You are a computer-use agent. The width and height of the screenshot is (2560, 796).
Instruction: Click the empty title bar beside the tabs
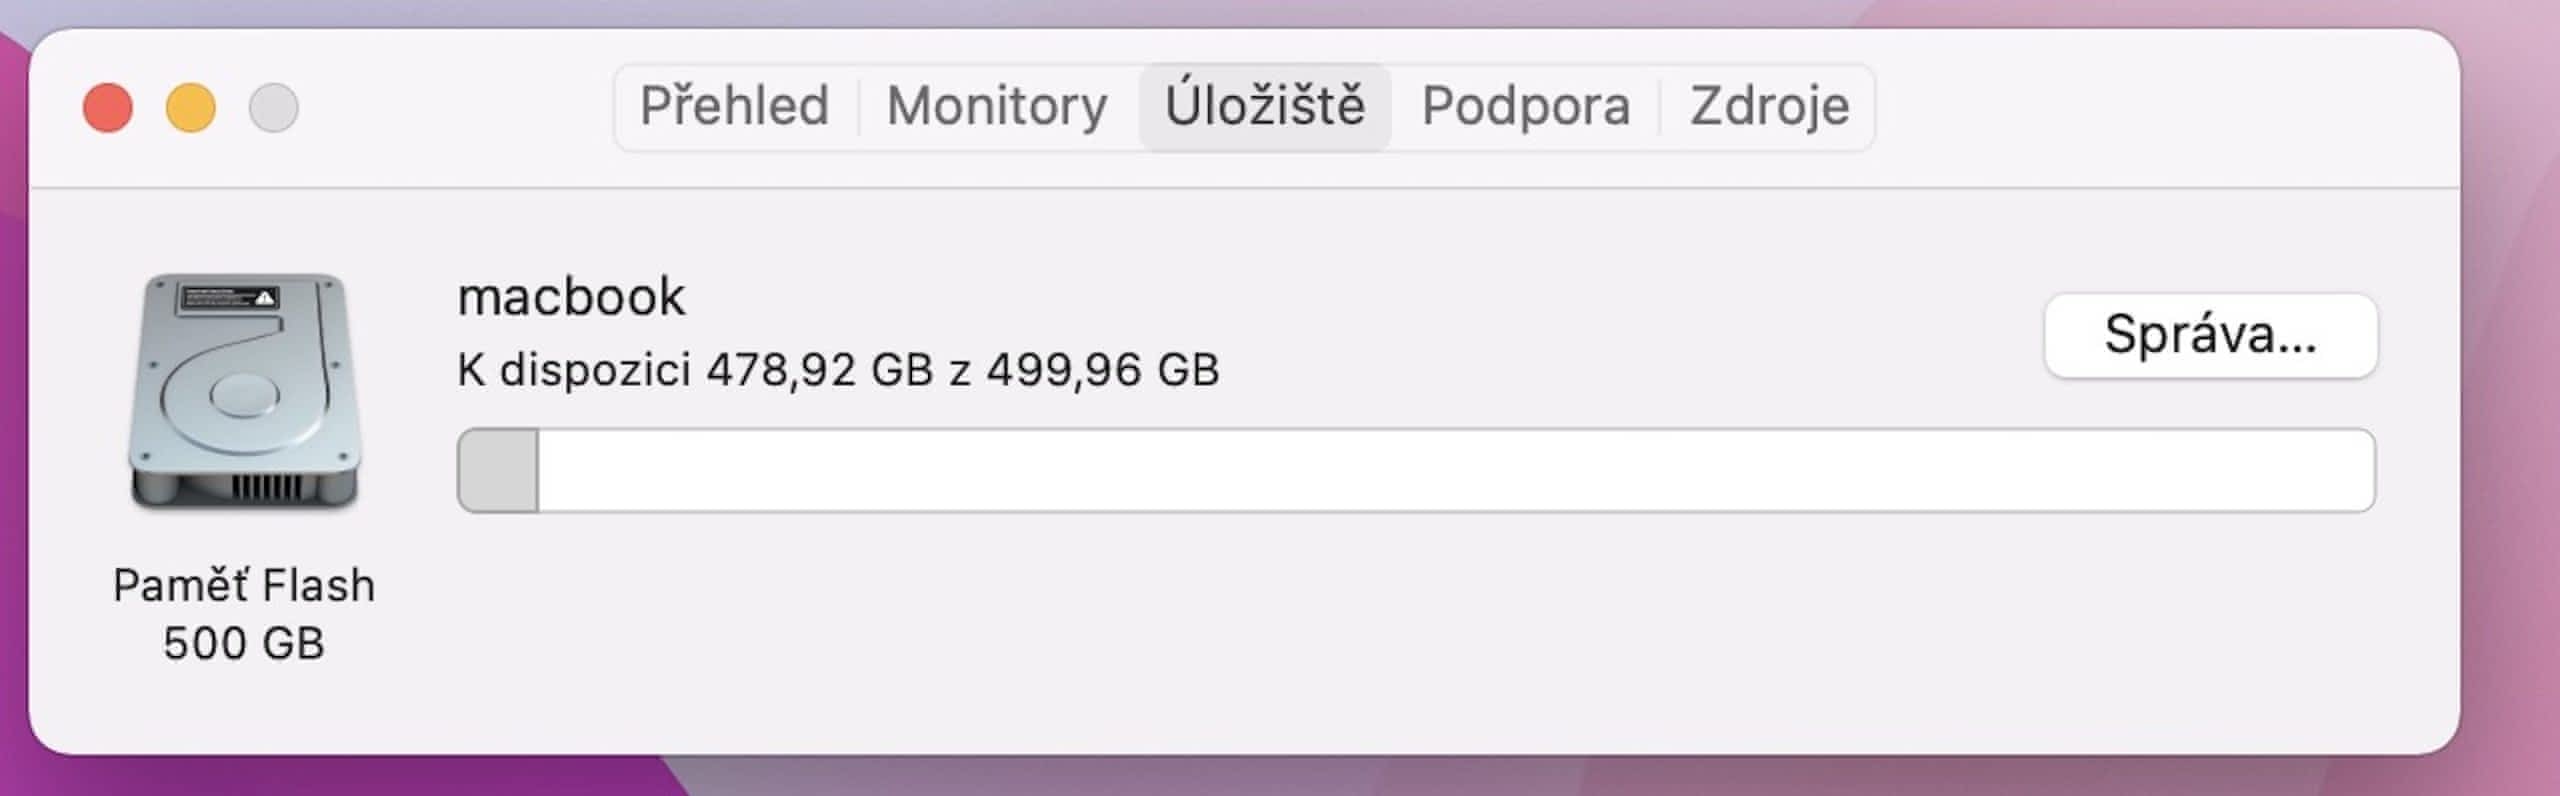pos(2150,108)
